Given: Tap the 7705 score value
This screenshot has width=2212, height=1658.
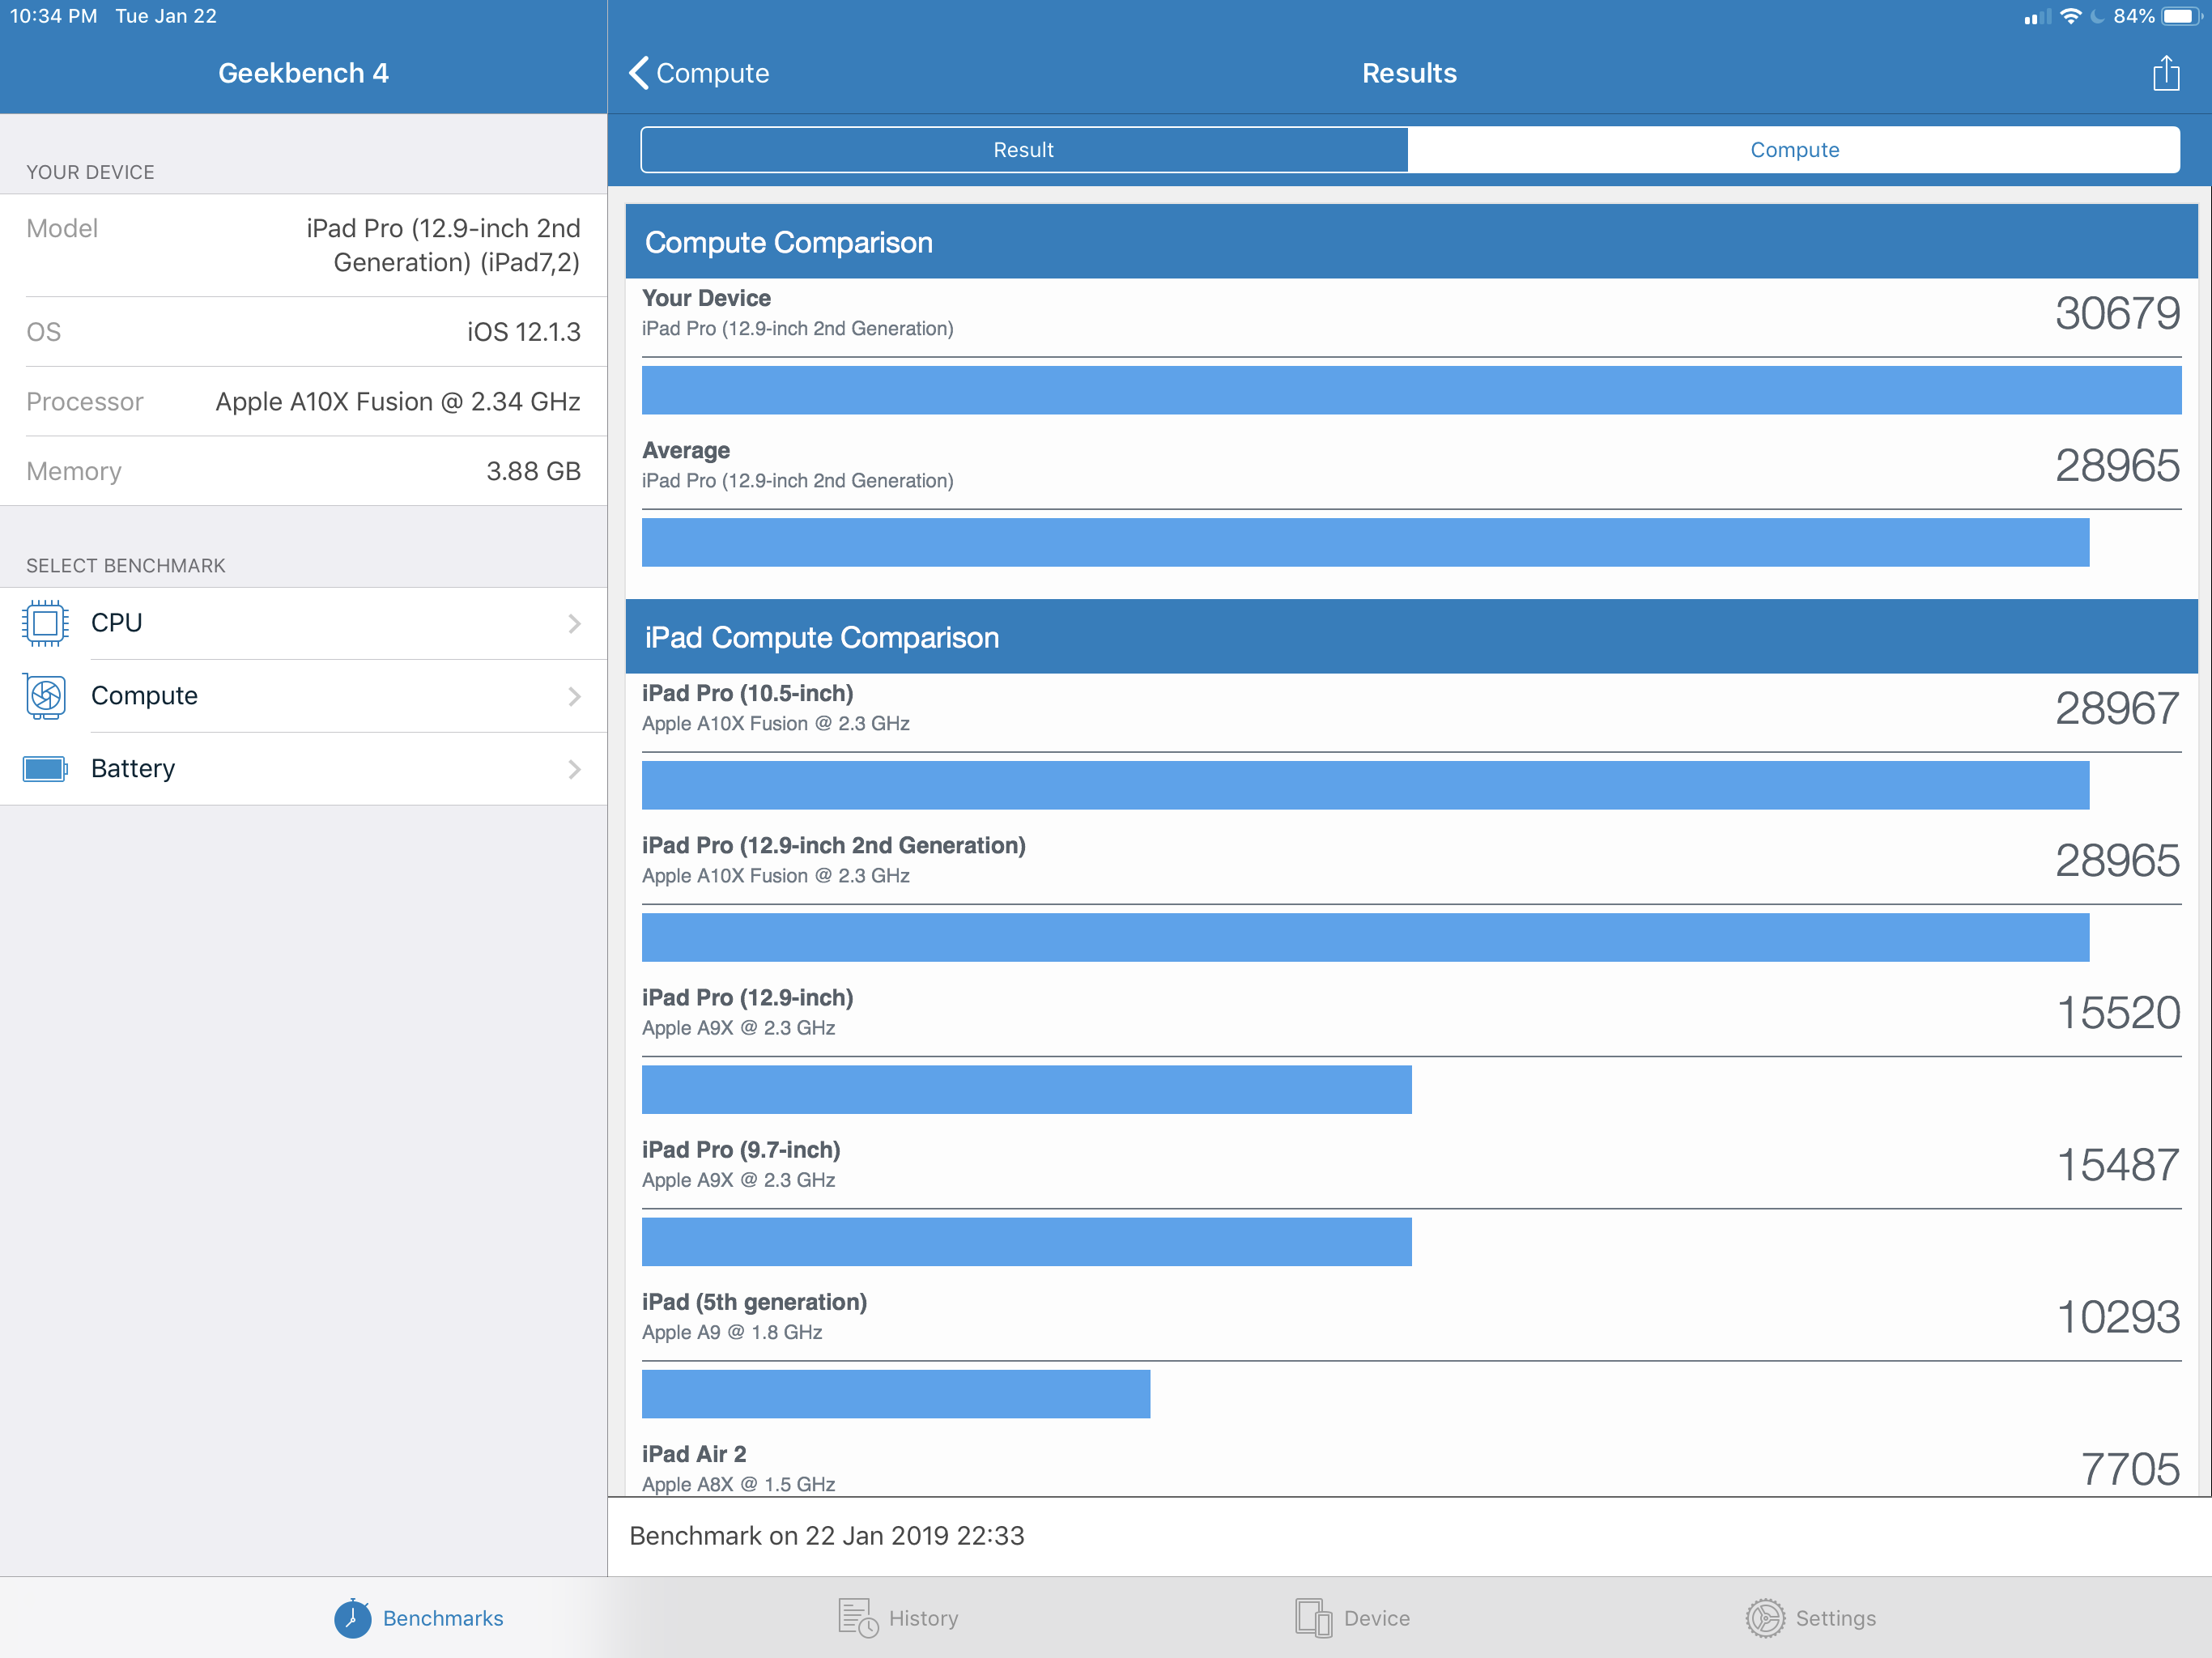Looking at the screenshot, I should click(2130, 1469).
